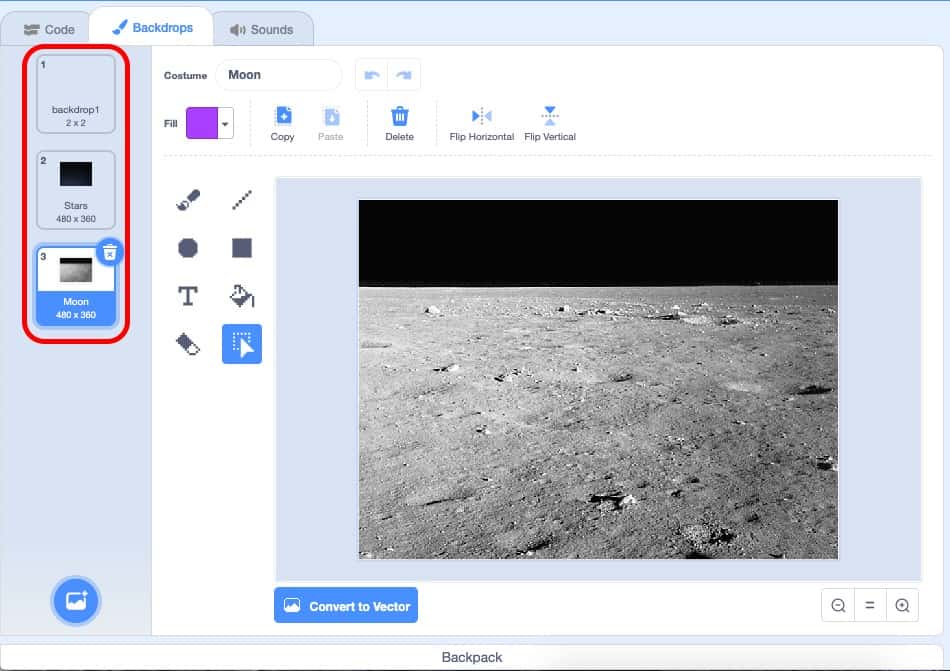Zoom in on the canvas

(902, 605)
